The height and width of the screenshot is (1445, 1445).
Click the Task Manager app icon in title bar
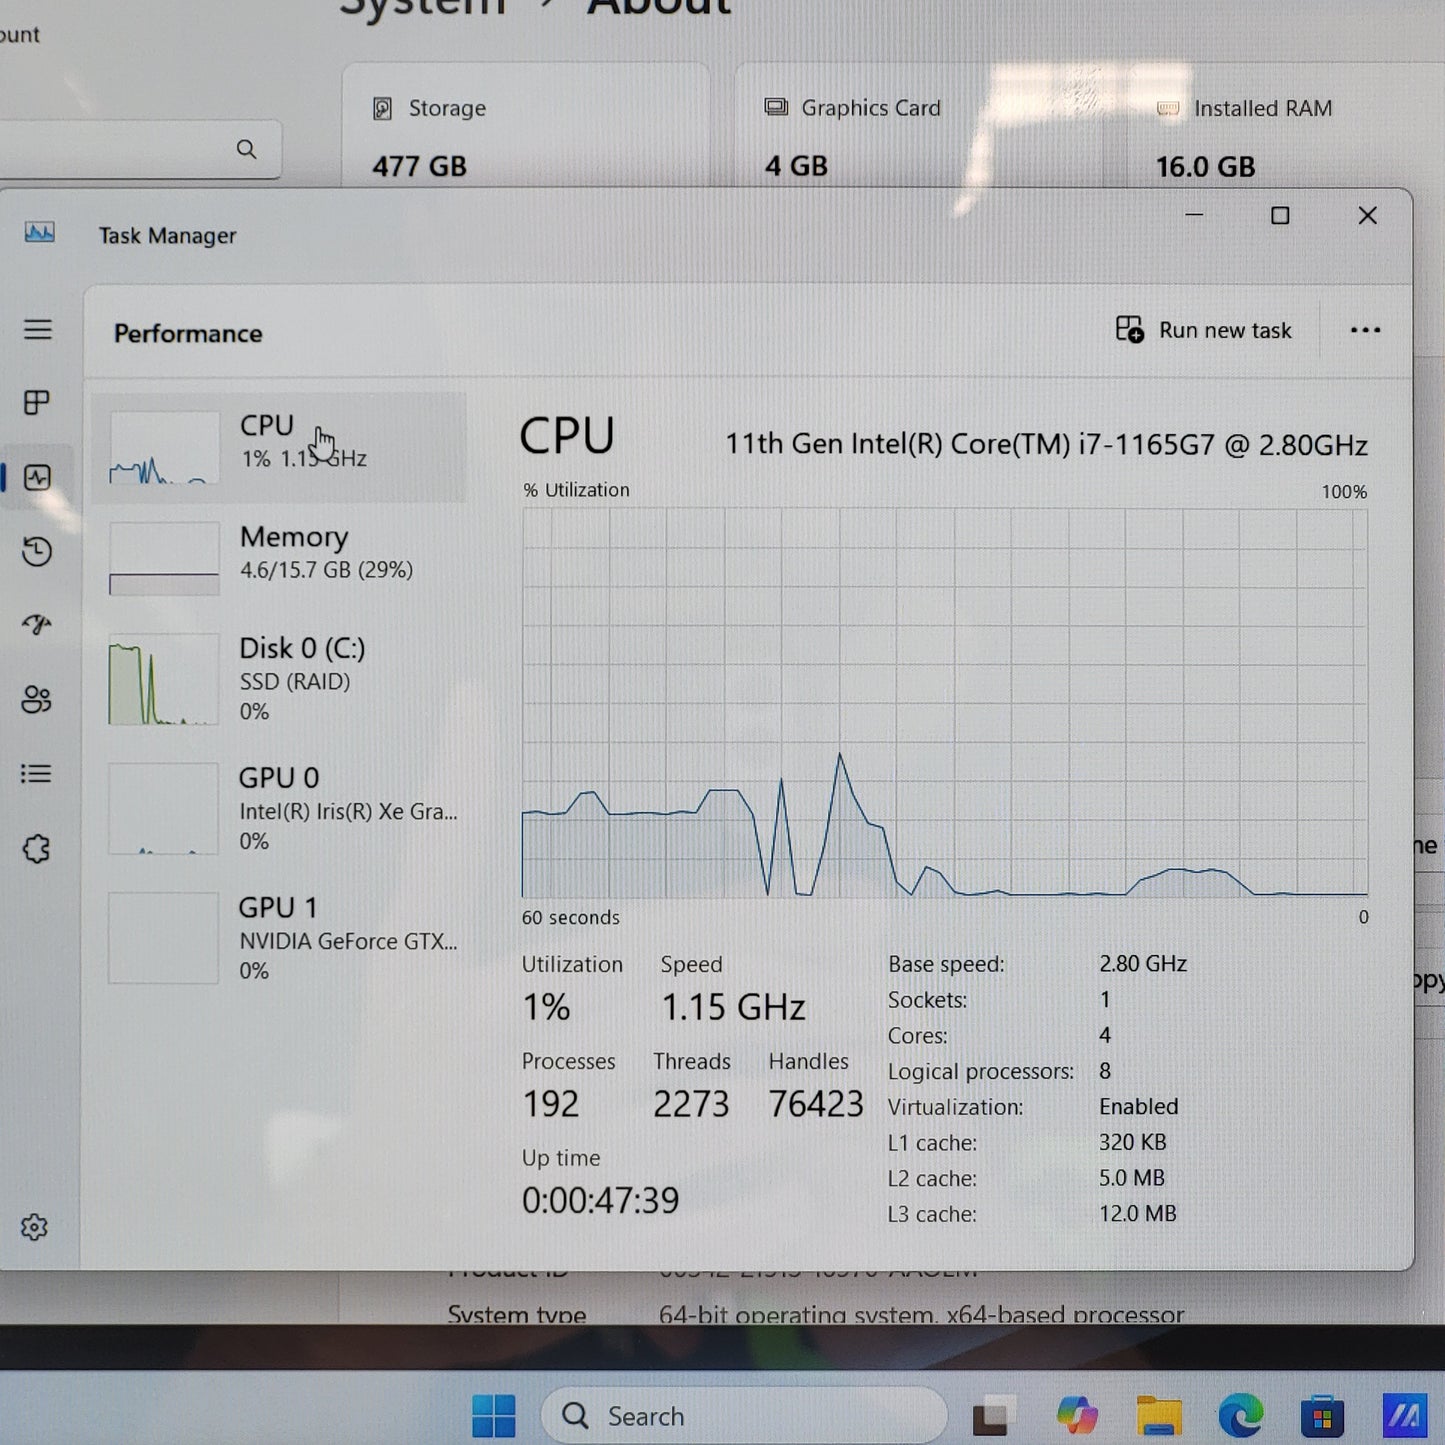(40, 233)
